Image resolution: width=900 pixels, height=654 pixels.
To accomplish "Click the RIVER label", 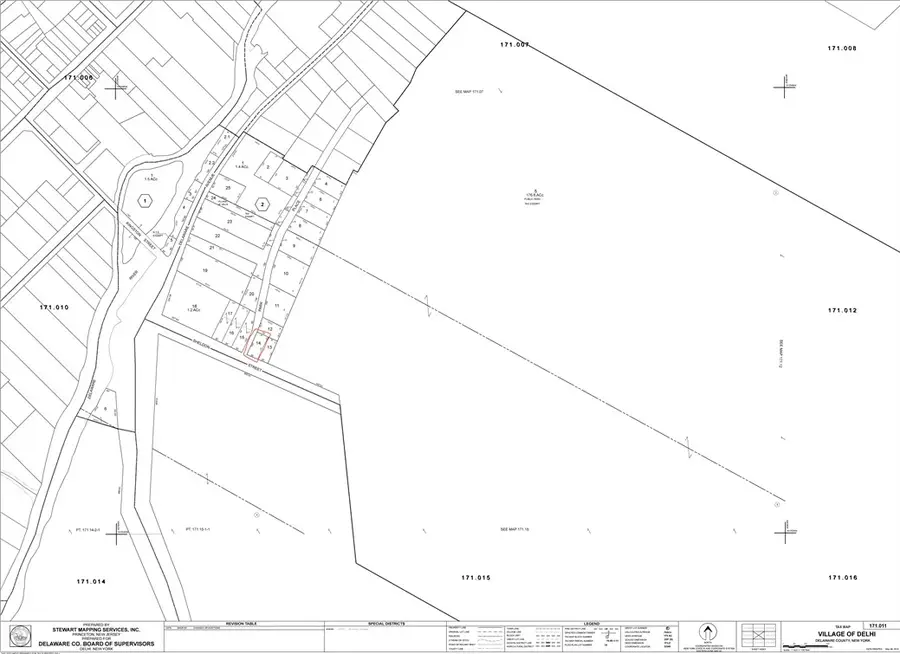I will pyautogui.click(x=133, y=274).
